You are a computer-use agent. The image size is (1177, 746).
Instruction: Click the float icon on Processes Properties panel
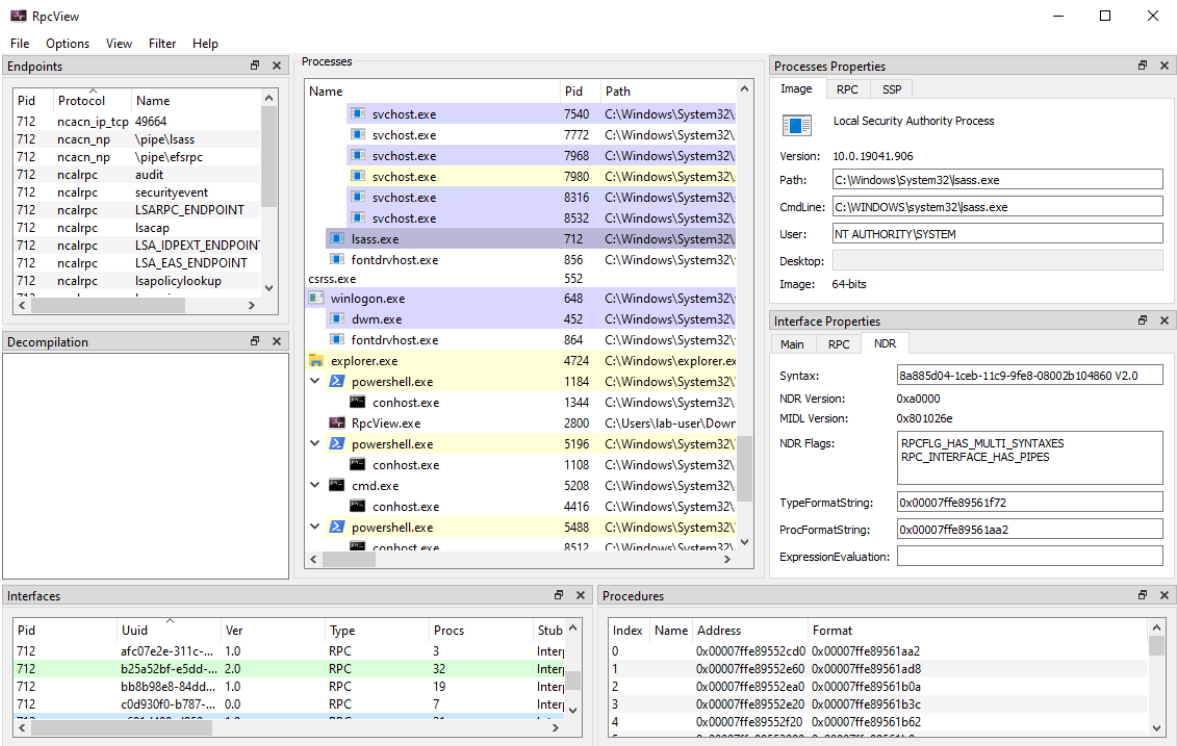[1143, 65]
